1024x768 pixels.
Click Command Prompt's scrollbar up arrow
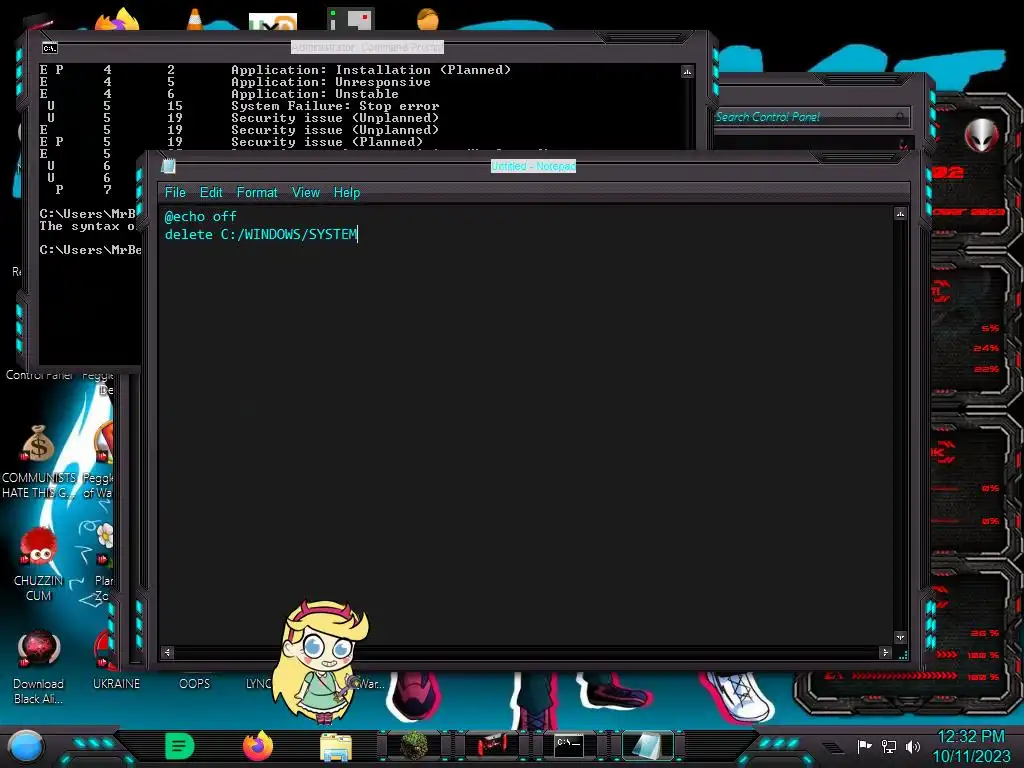coord(687,71)
